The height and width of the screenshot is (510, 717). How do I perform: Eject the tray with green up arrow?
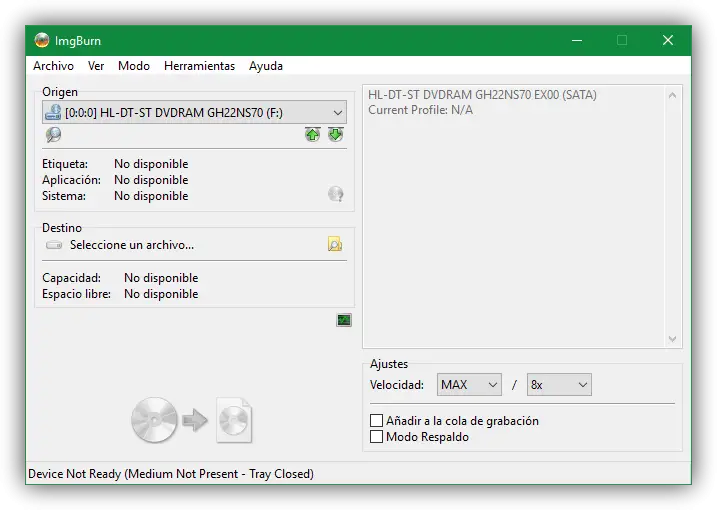pyautogui.click(x=312, y=134)
